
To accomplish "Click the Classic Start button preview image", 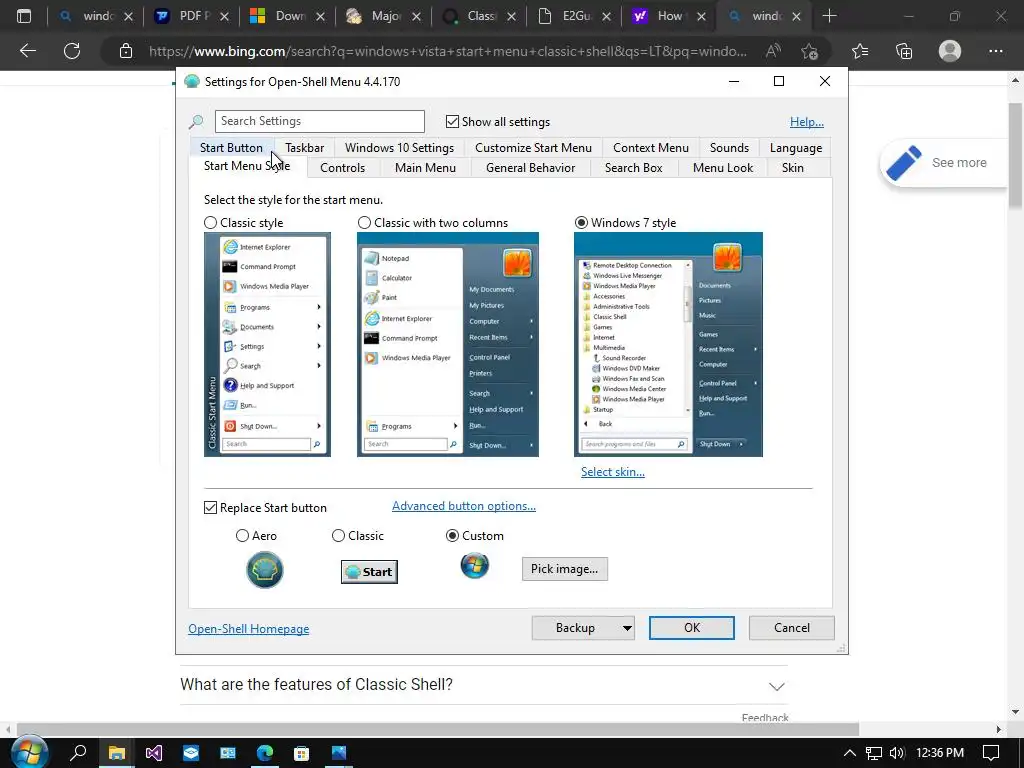I will point(369,571).
